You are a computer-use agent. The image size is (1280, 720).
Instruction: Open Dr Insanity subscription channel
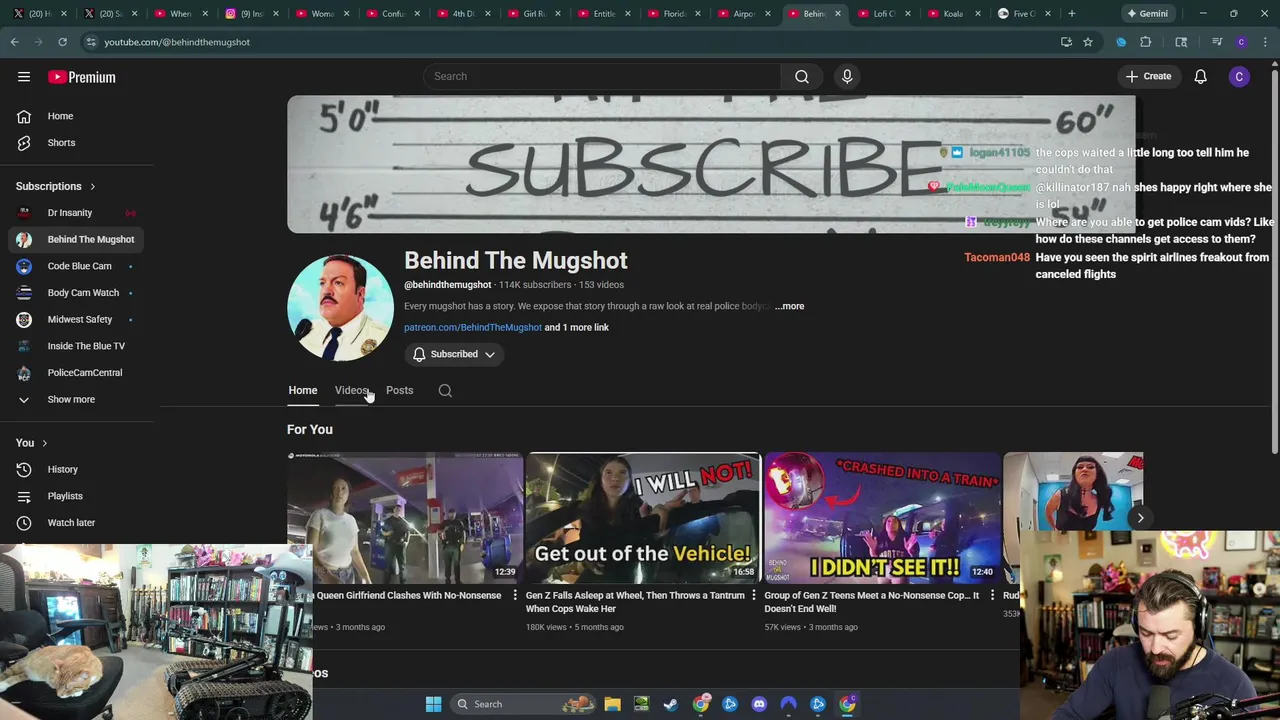click(76, 213)
